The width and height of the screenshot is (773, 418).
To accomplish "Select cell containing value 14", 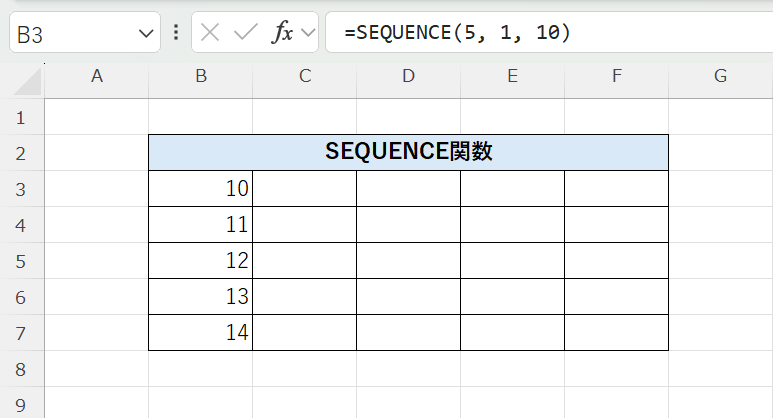I will (201, 333).
